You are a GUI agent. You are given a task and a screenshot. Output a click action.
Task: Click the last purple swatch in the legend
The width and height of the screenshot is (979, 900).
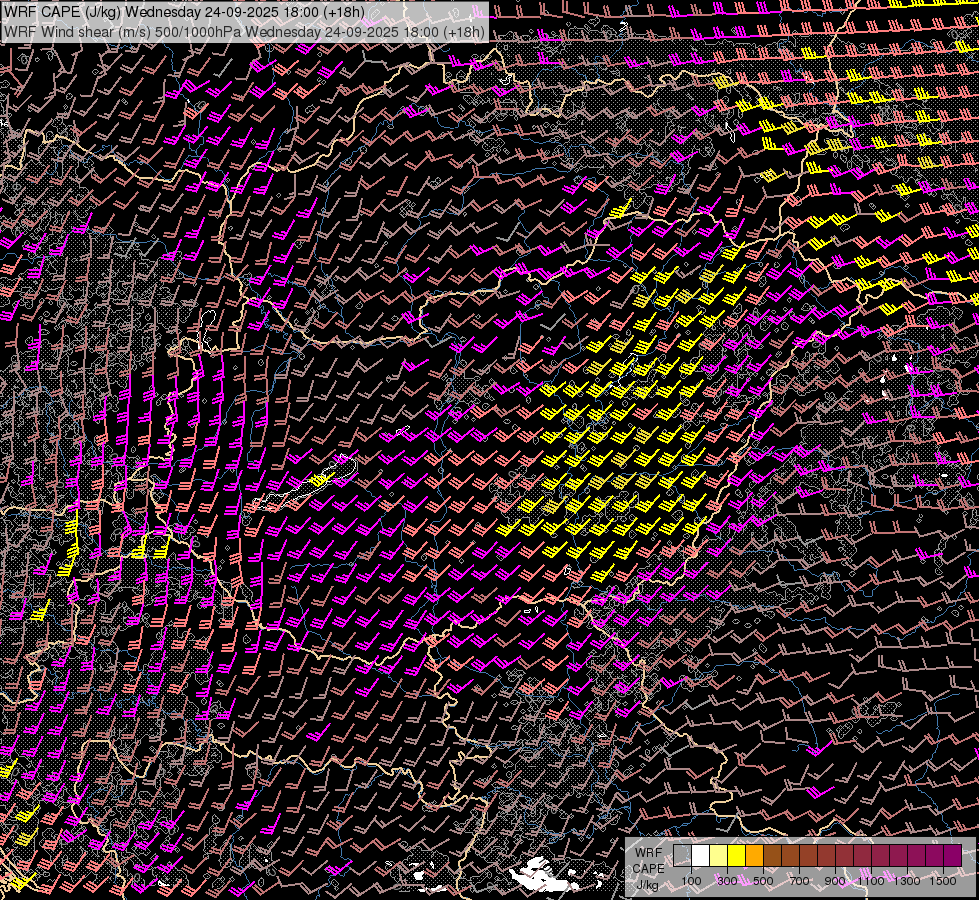point(952,856)
